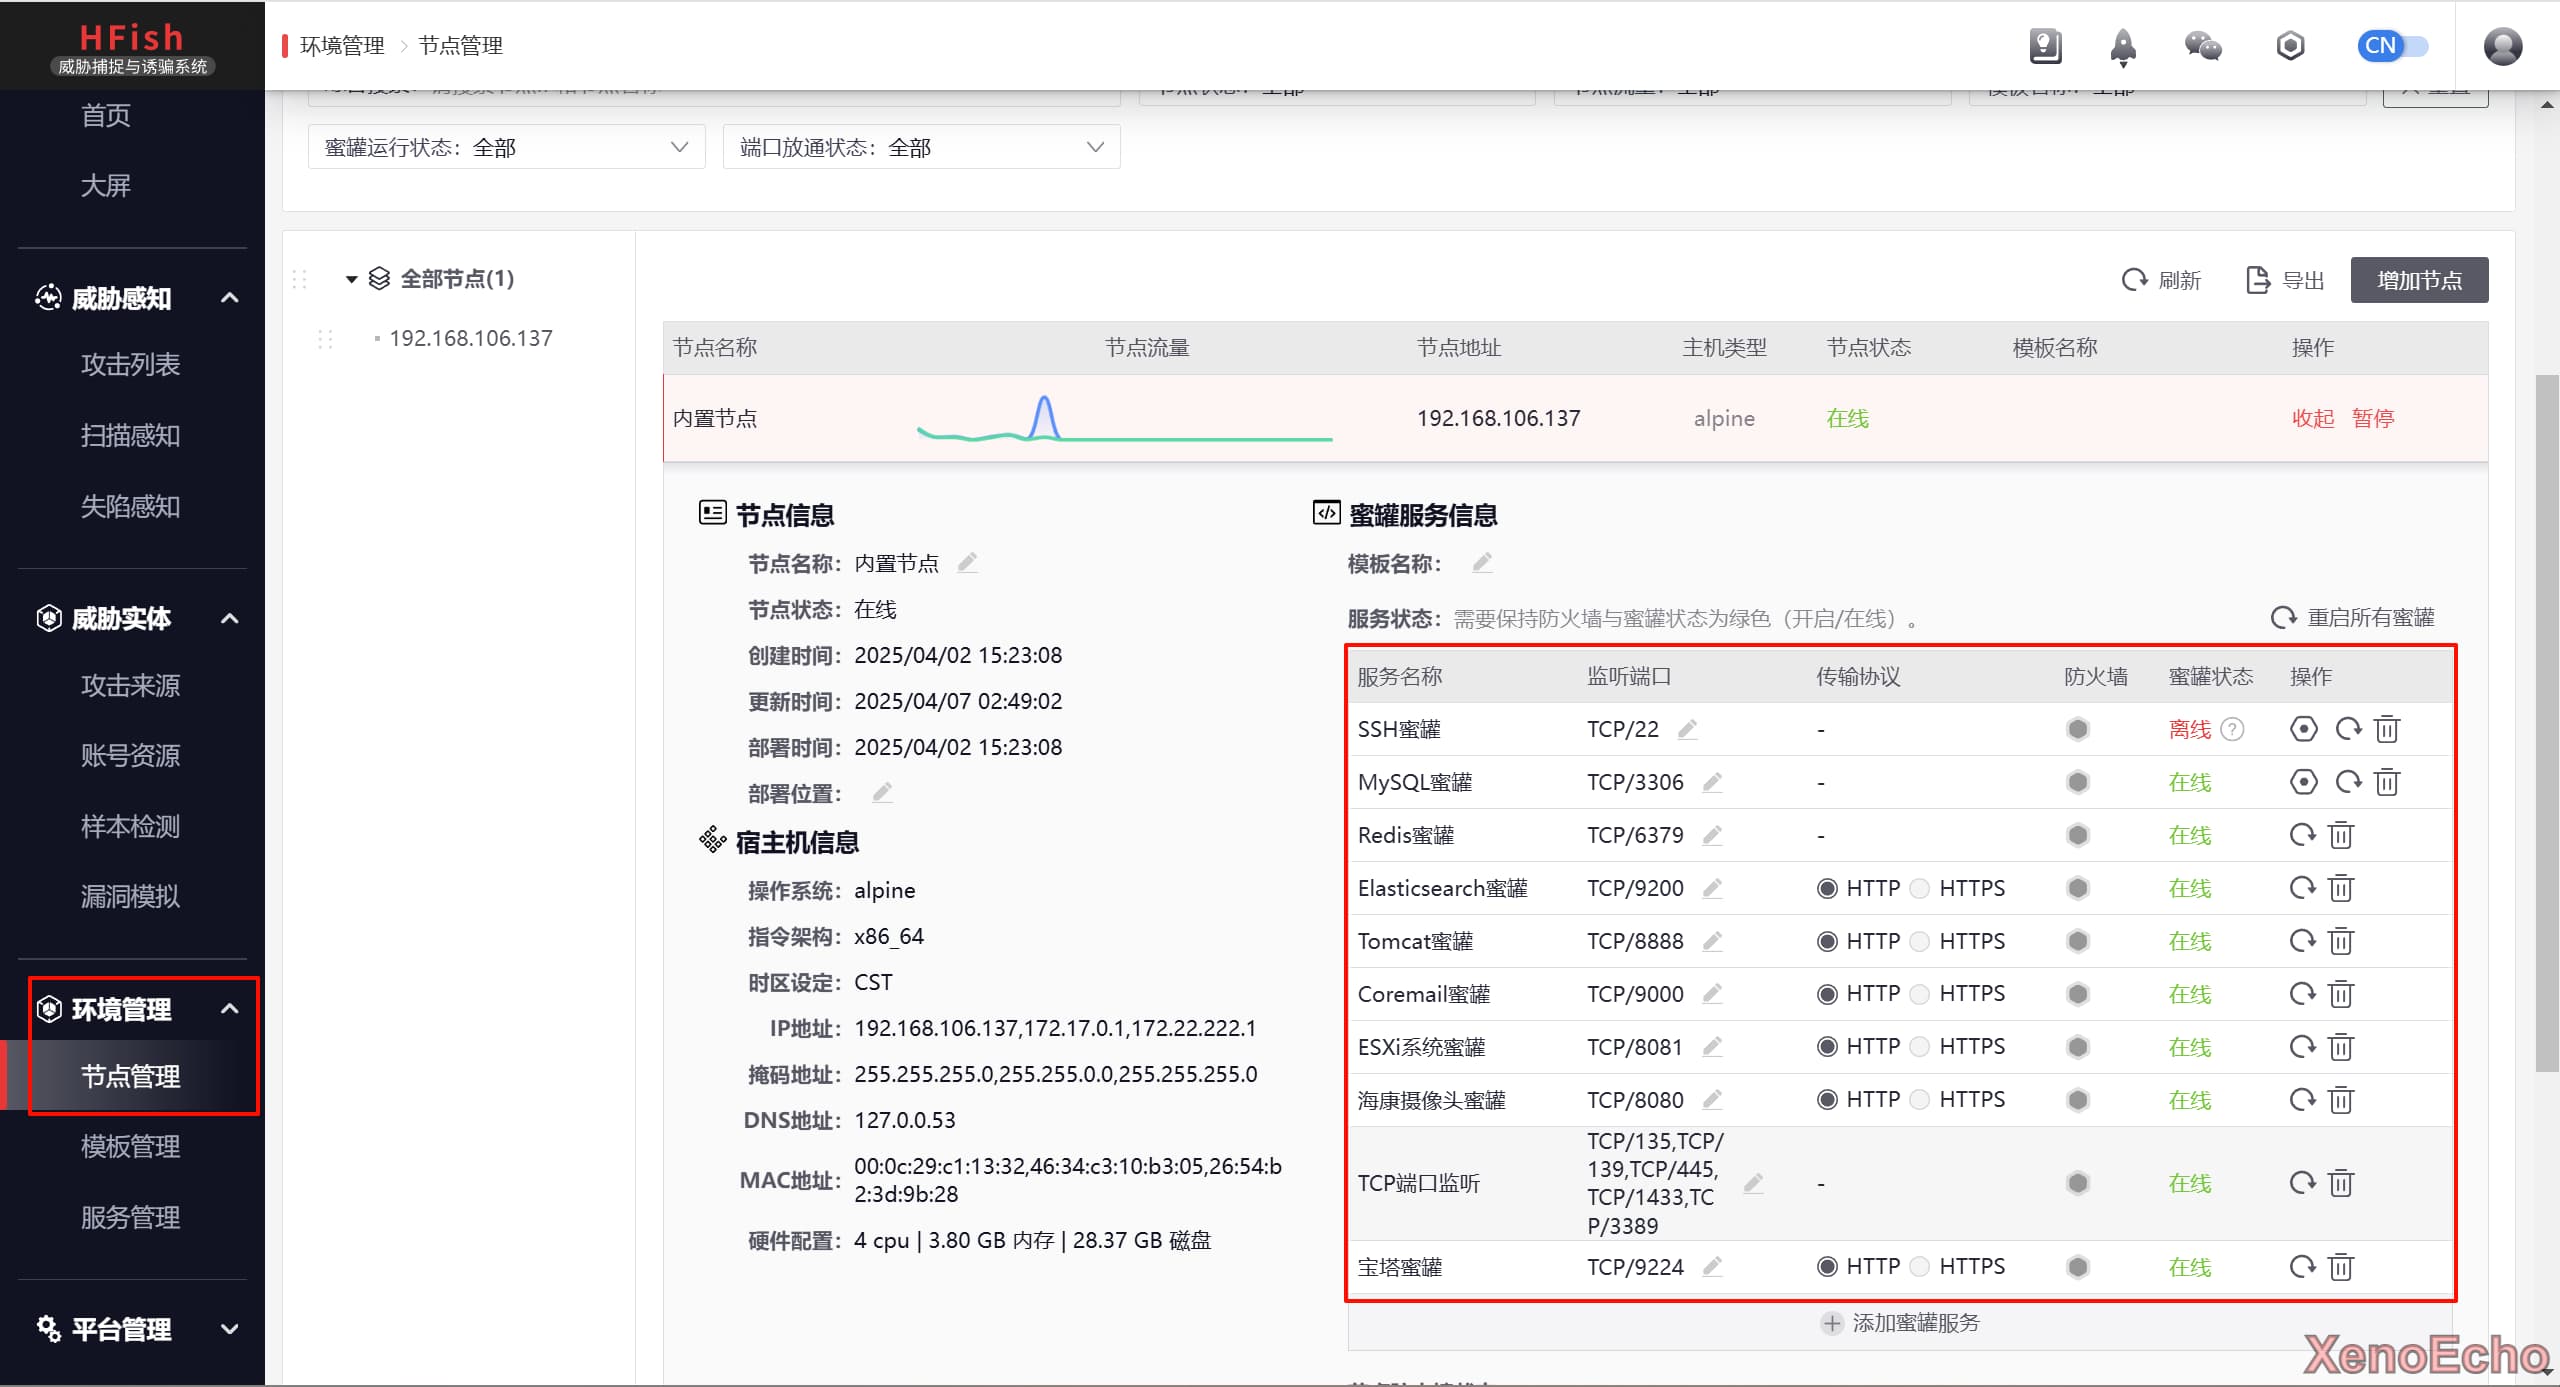Viewport: 2560px width, 1387px height.
Task: Delete the Tomcat honeypot service
Action: pyautogui.click(x=2341, y=941)
